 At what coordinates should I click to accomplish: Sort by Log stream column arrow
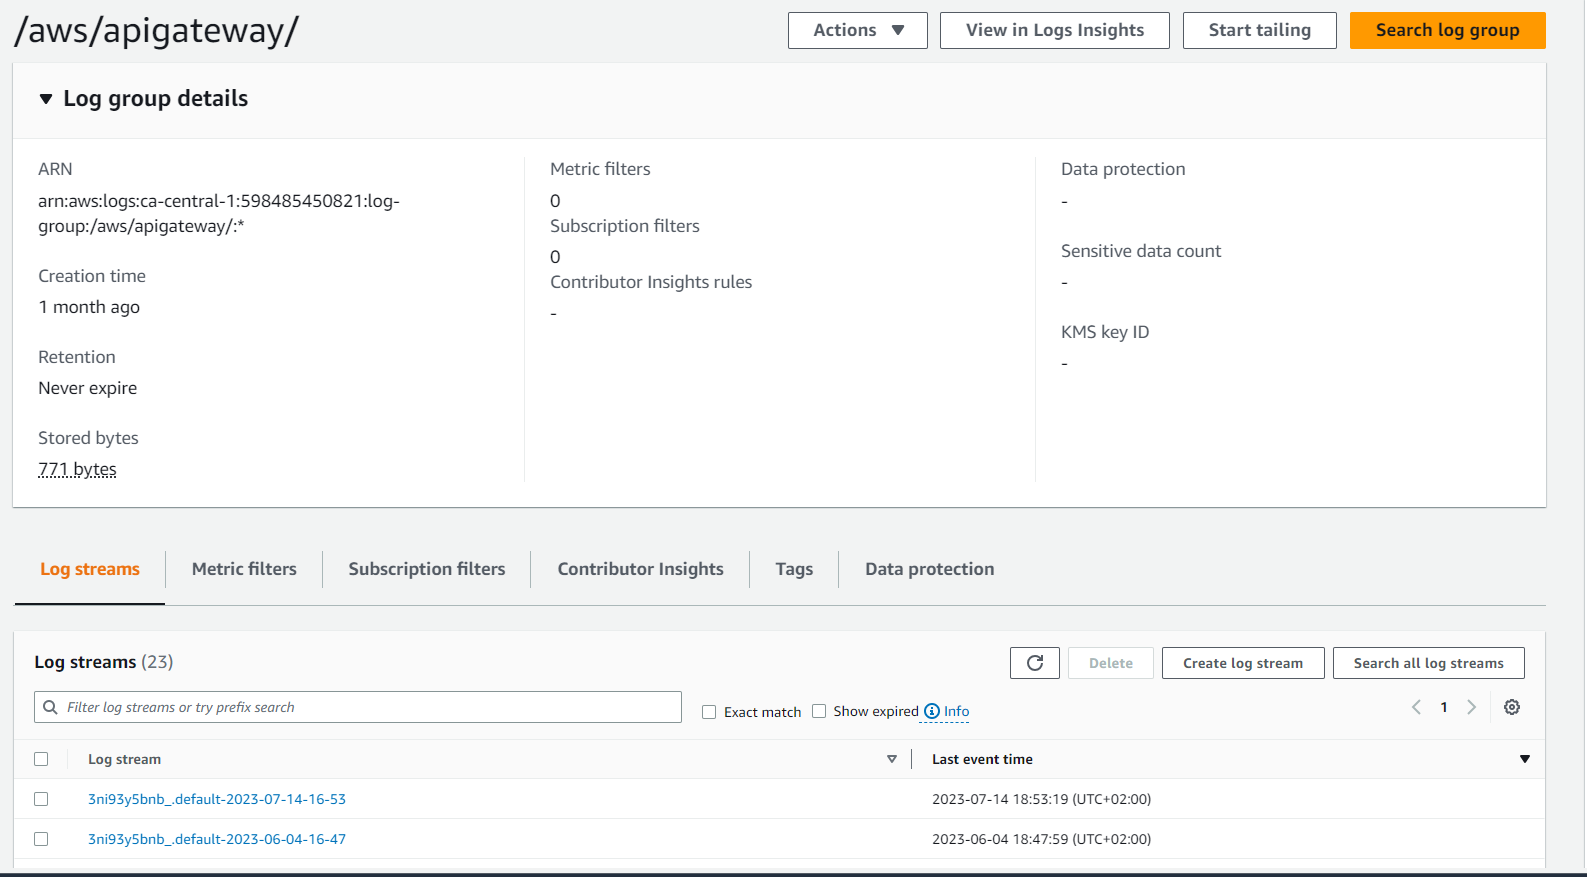click(x=892, y=759)
